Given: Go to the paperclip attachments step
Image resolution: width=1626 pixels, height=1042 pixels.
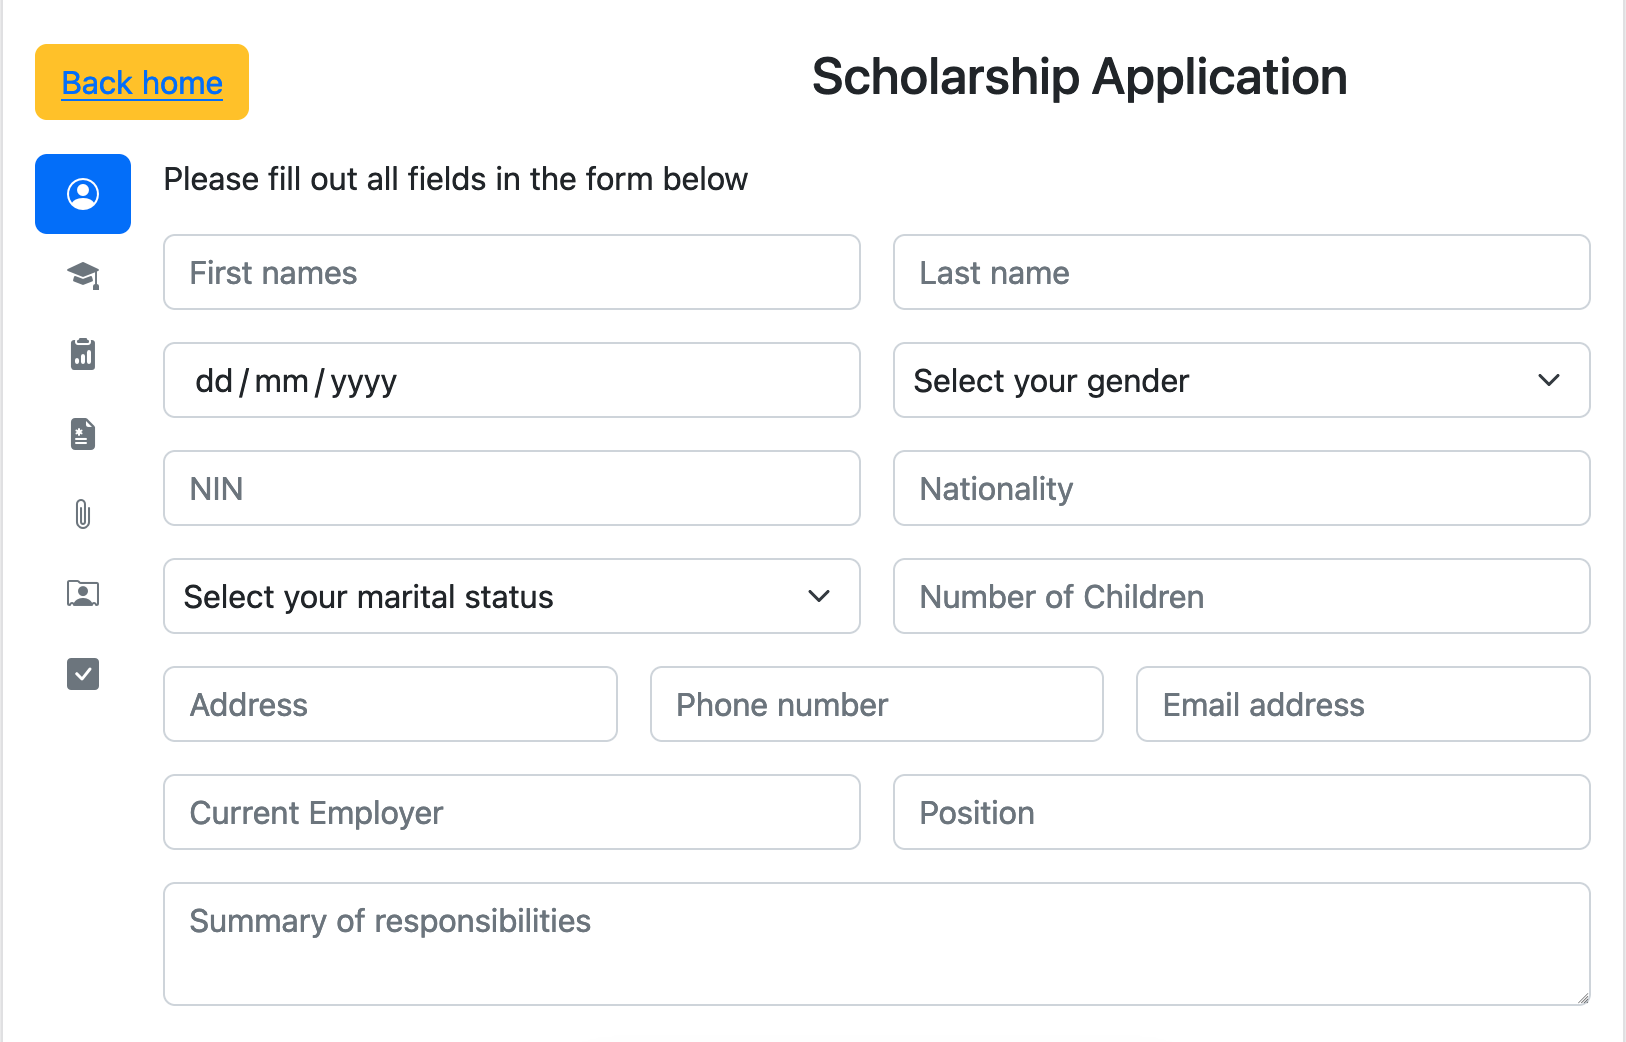Looking at the screenshot, I should 83,514.
